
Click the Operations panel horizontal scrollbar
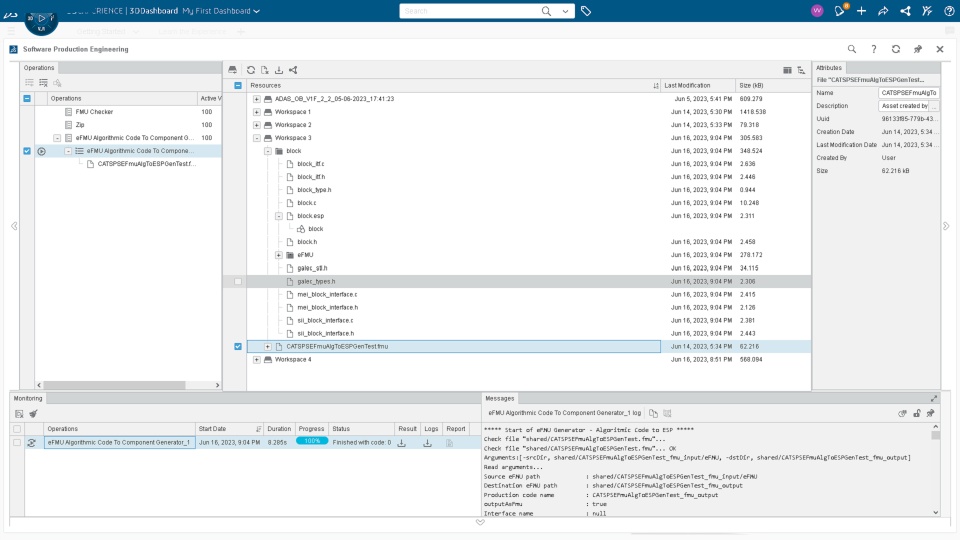click(x=114, y=385)
